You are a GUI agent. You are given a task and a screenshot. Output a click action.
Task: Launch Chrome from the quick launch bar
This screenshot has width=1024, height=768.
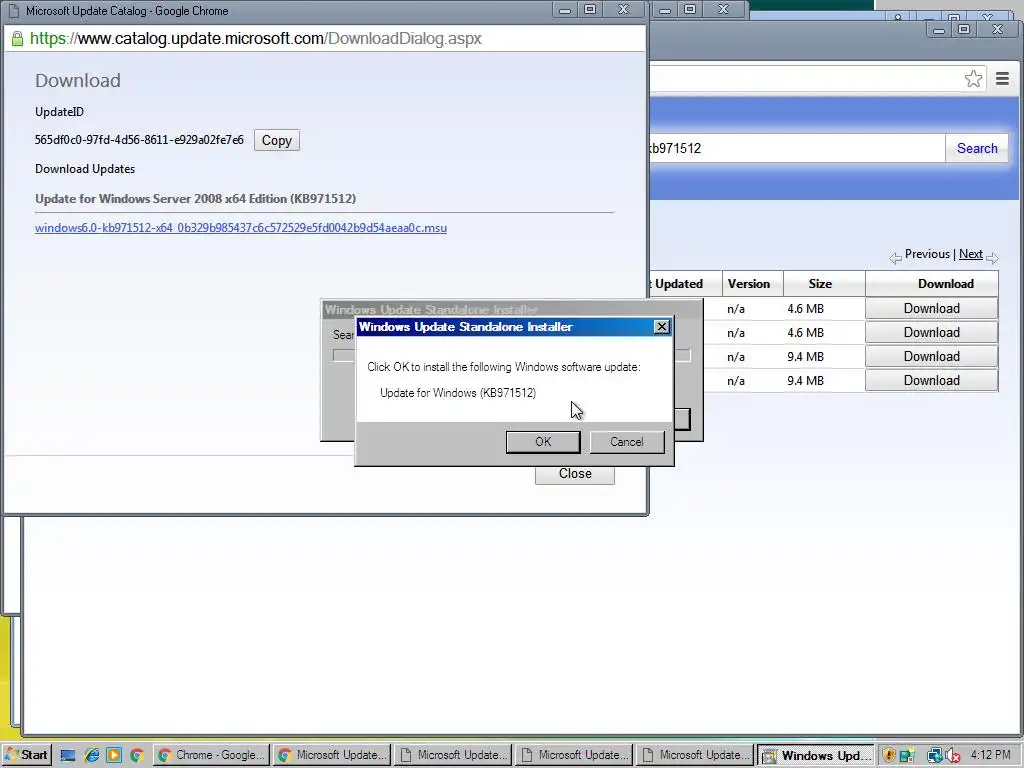pos(136,756)
